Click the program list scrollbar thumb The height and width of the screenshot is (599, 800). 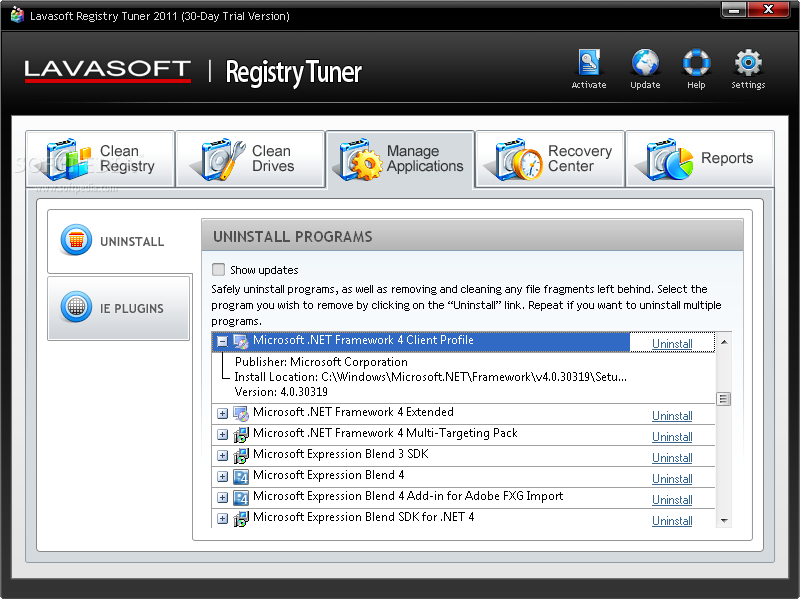point(723,399)
